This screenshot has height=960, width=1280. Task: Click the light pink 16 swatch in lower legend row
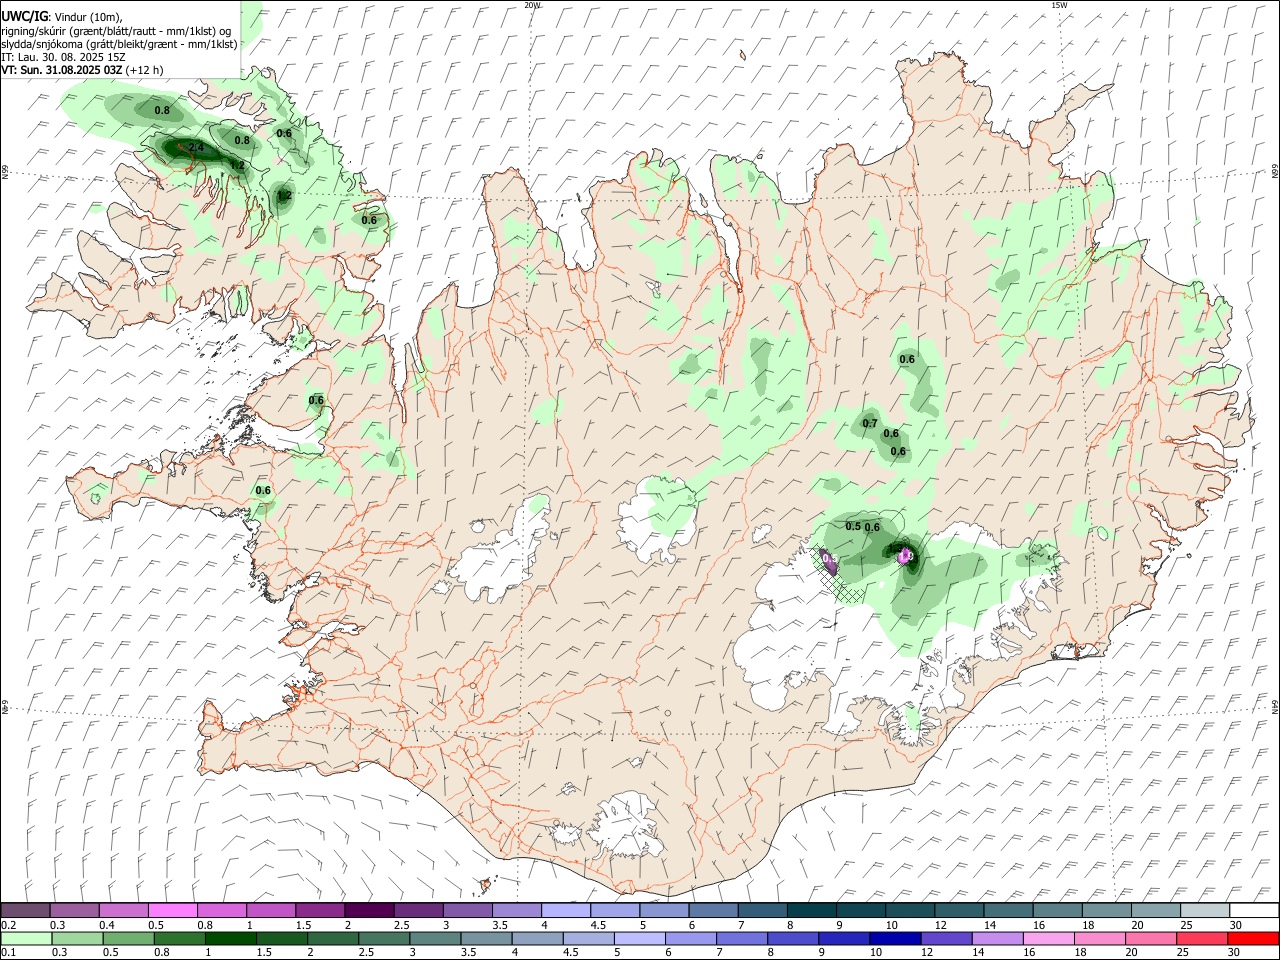click(x=1048, y=938)
